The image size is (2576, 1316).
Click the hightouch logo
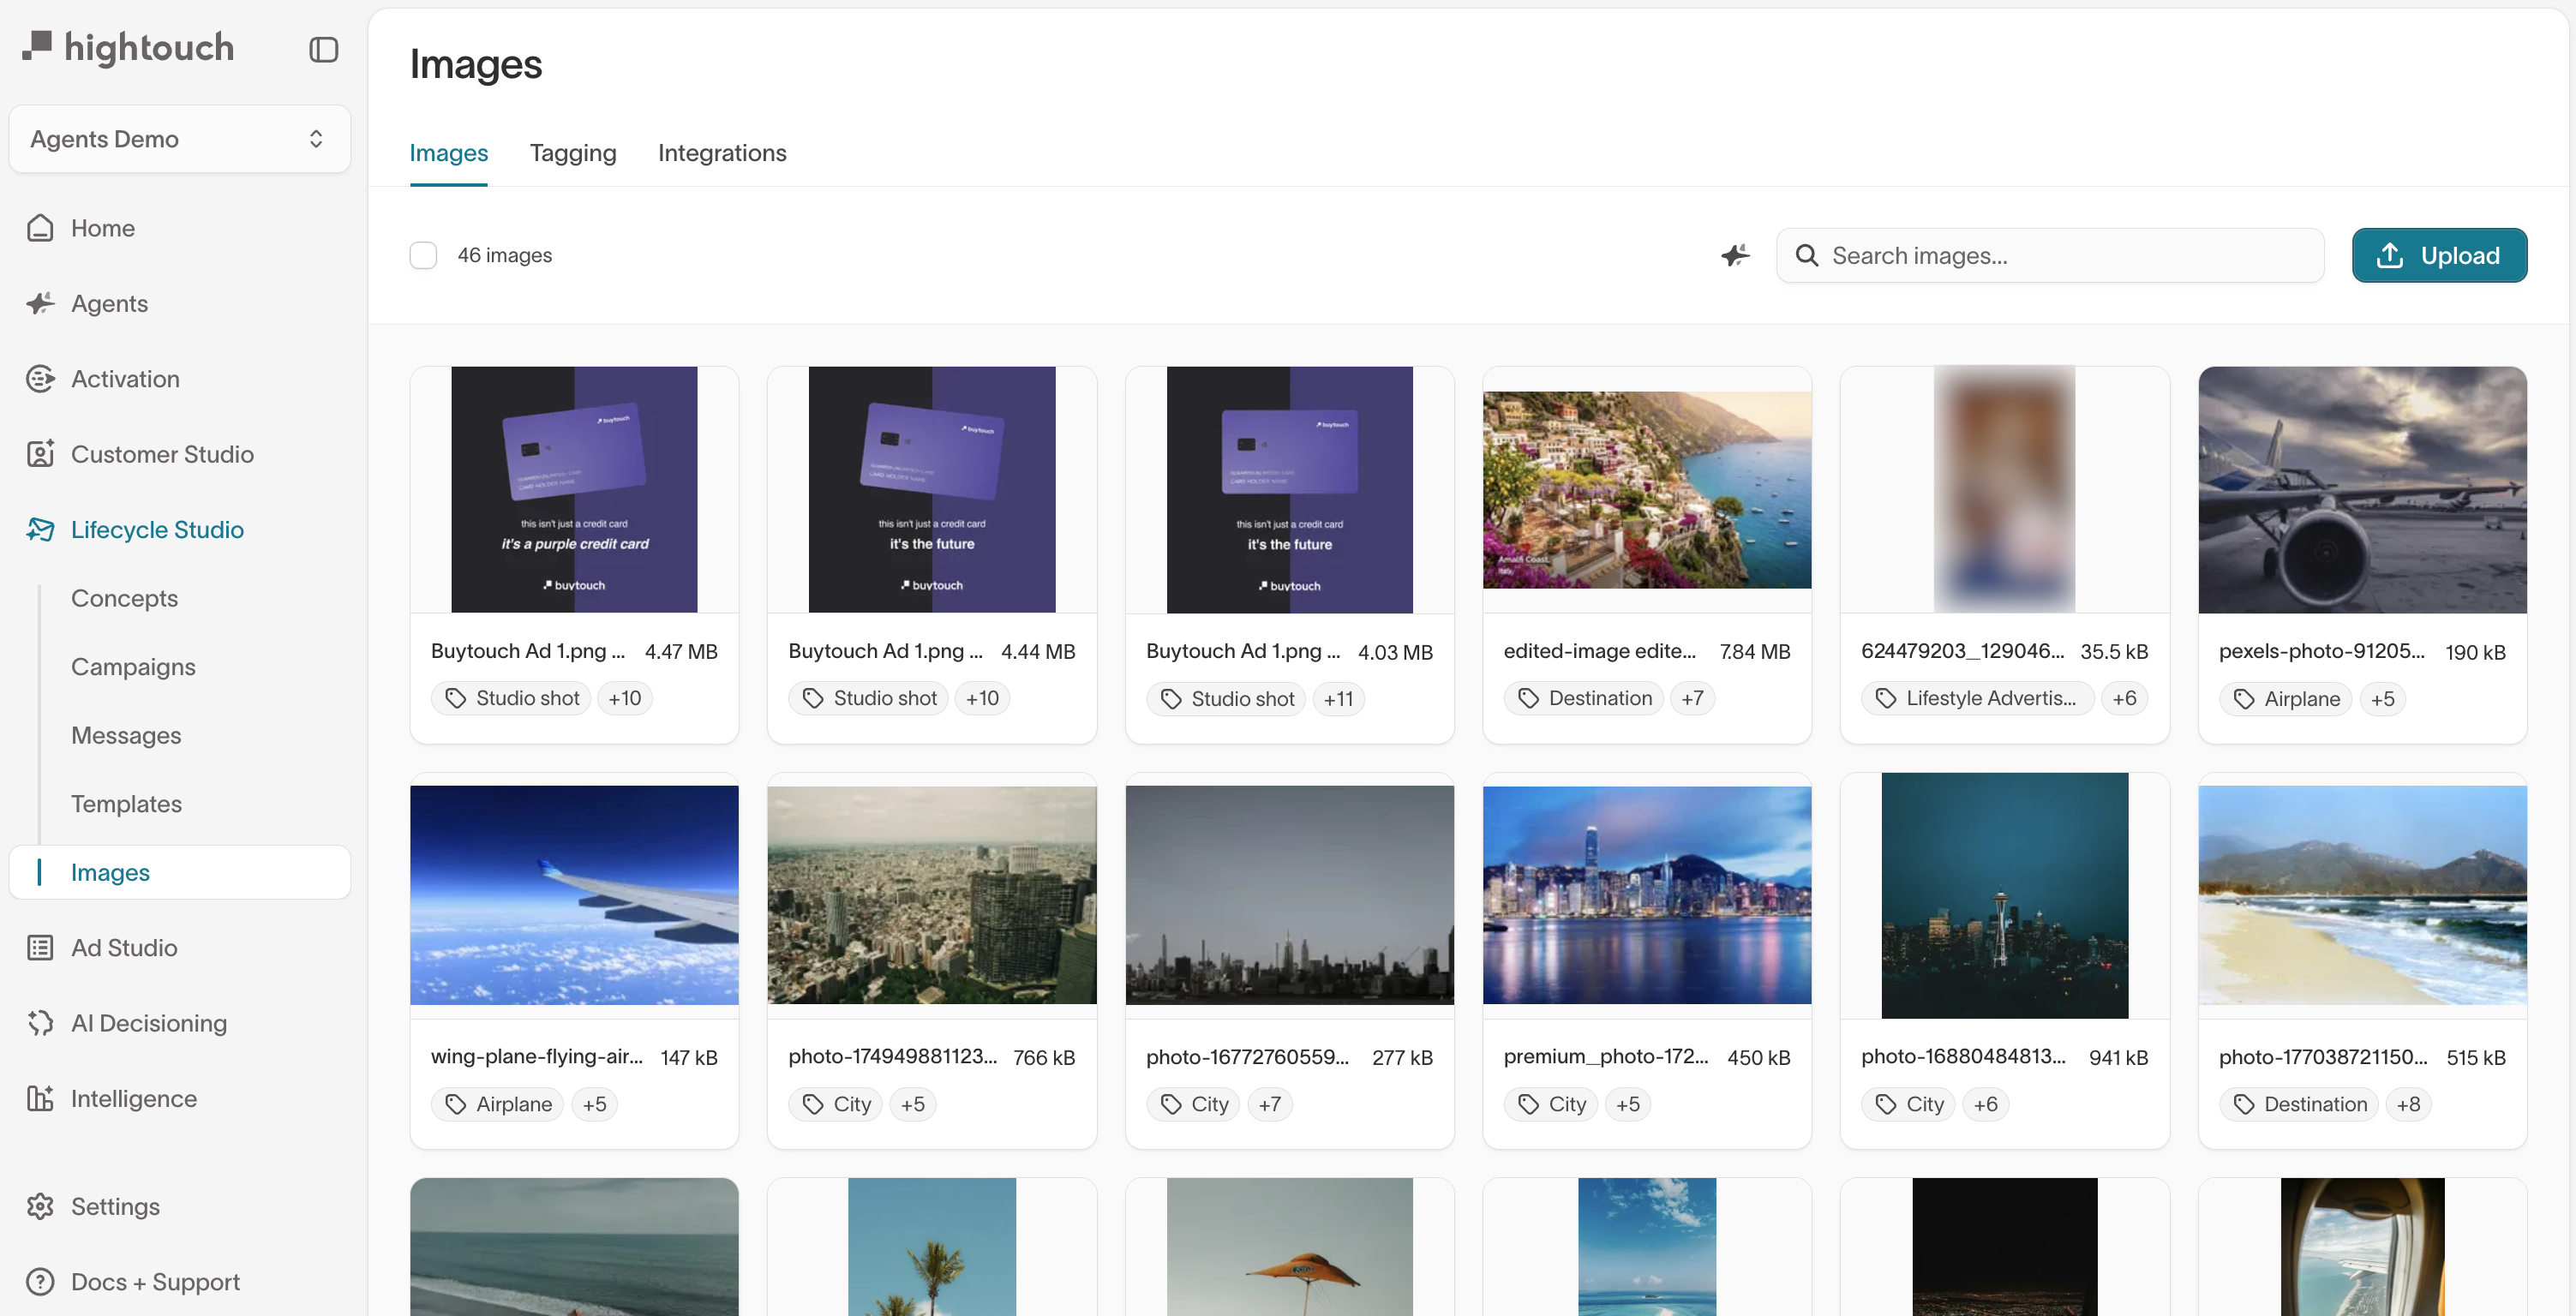point(128,47)
